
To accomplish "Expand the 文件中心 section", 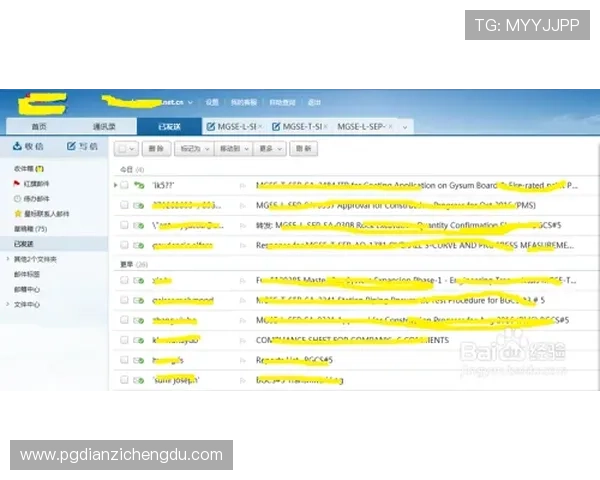I will click(x=8, y=304).
